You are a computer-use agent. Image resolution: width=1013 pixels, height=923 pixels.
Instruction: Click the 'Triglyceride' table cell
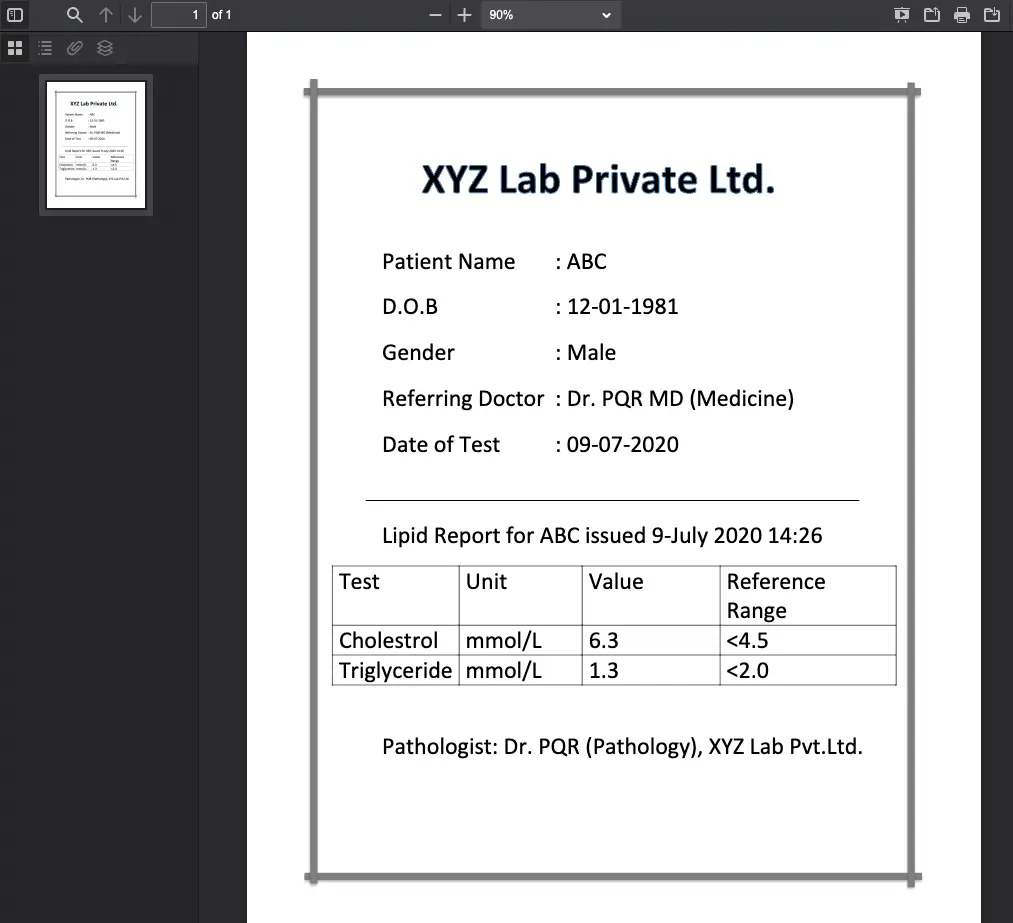point(395,670)
